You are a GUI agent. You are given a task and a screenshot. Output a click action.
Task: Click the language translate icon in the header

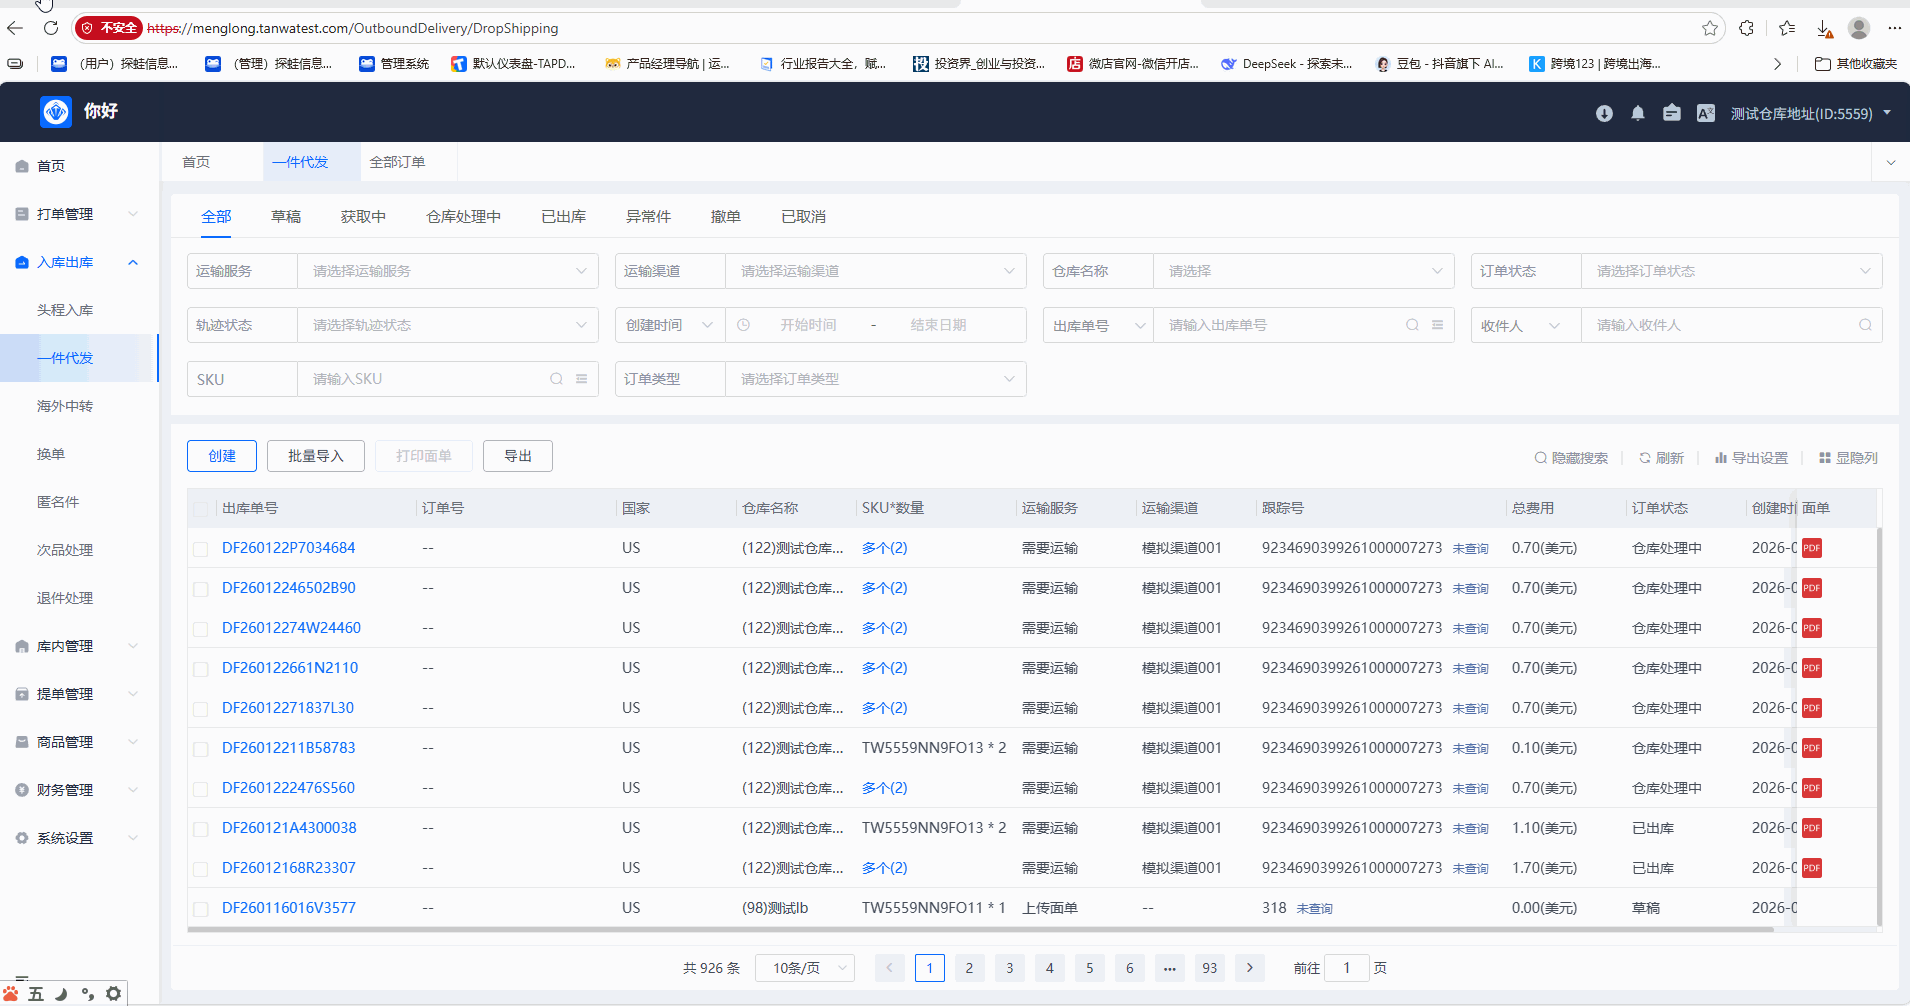[x=1706, y=114]
